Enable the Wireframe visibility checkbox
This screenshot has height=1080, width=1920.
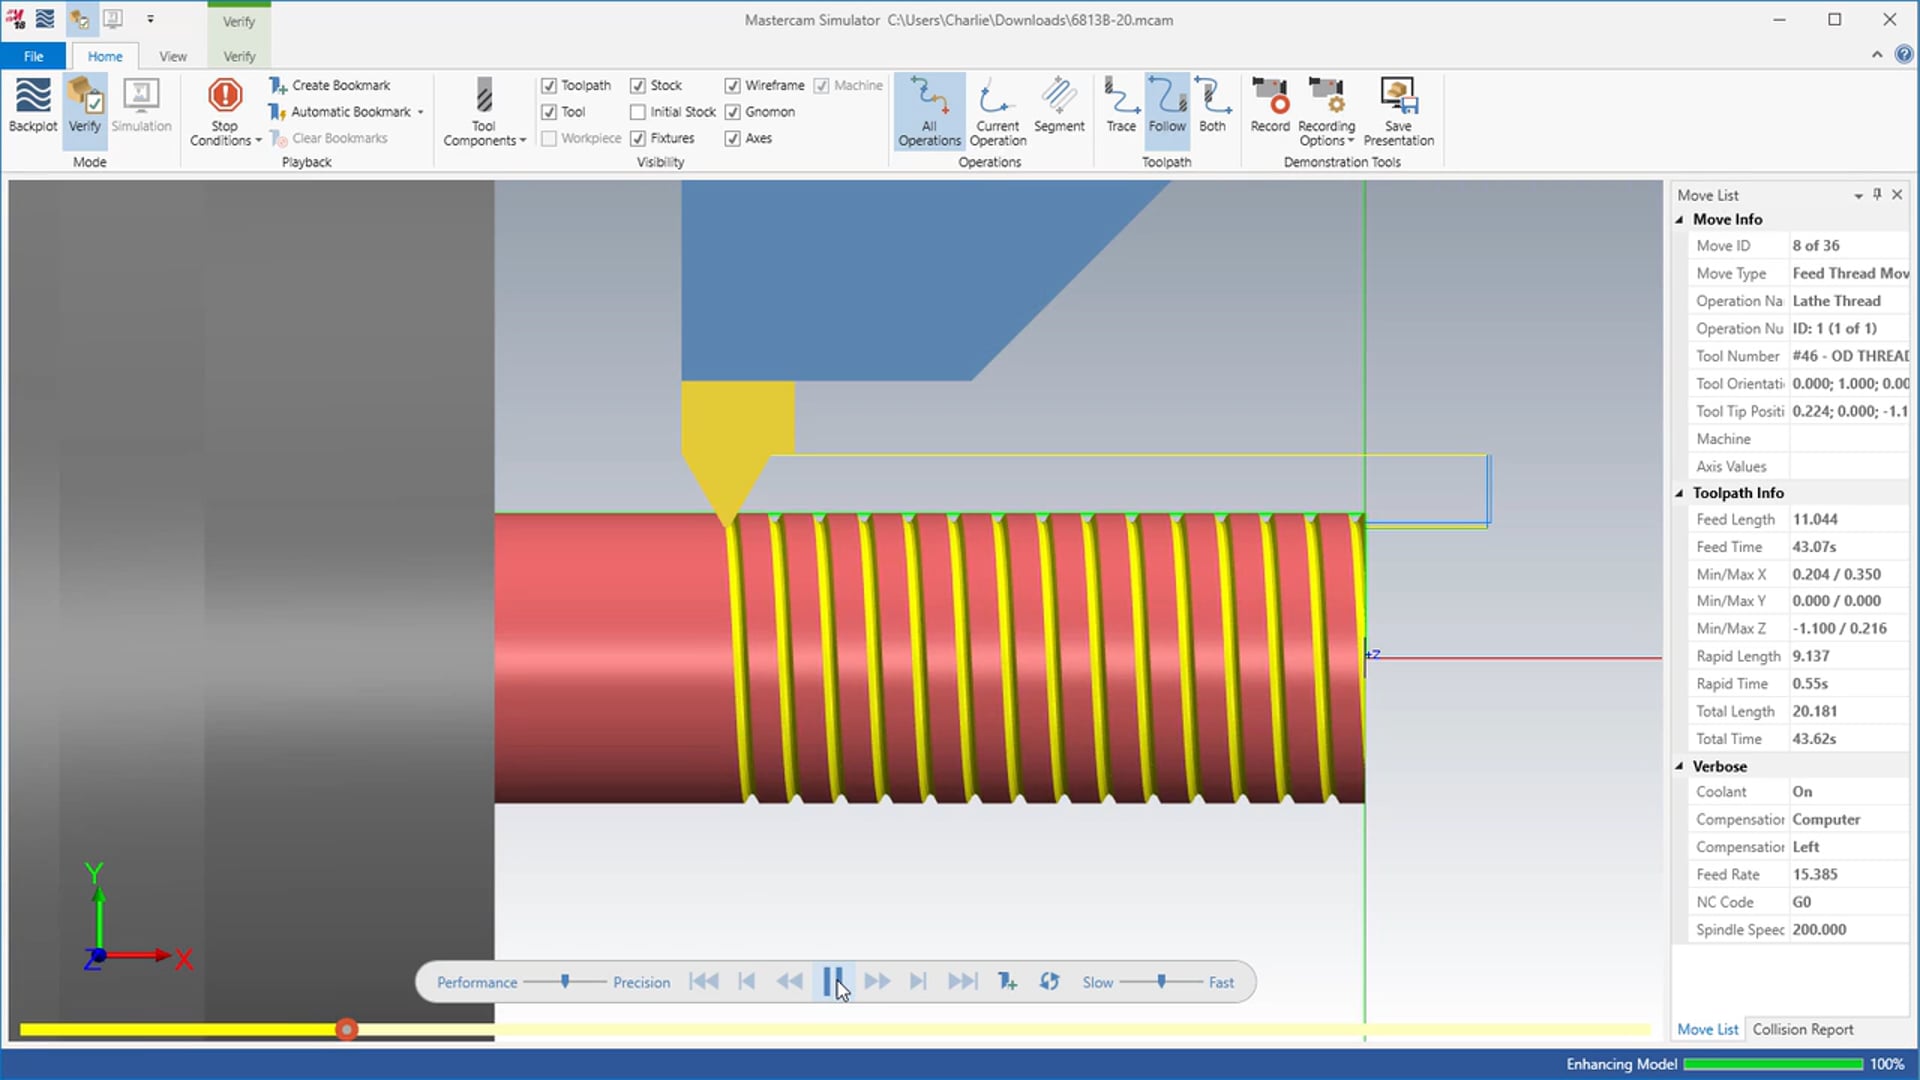pyautogui.click(x=732, y=84)
